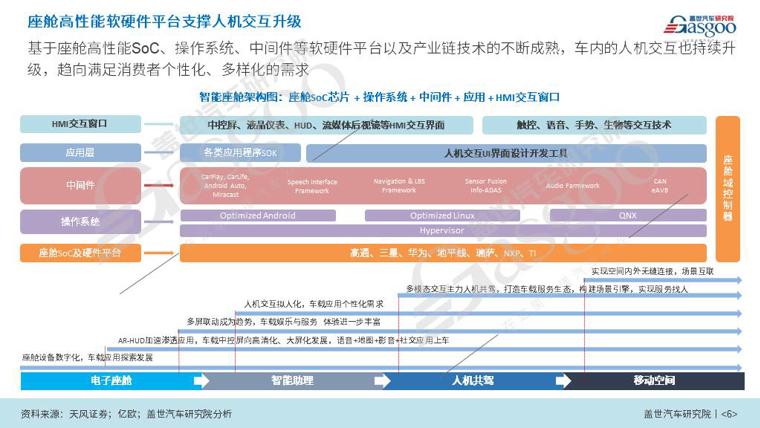Click the 高通、三星、华为 chip vendors bar
The width and height of the screenshot is (760, 428).
click(443, 253)
